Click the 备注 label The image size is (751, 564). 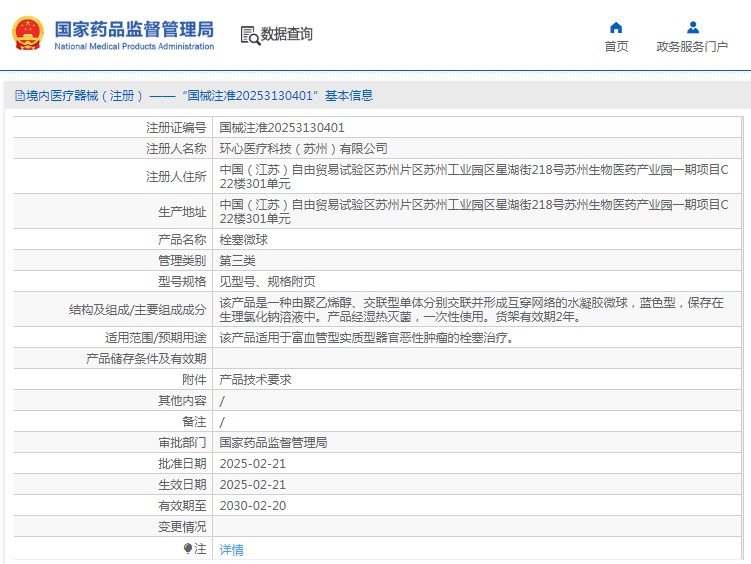(194, 422)
